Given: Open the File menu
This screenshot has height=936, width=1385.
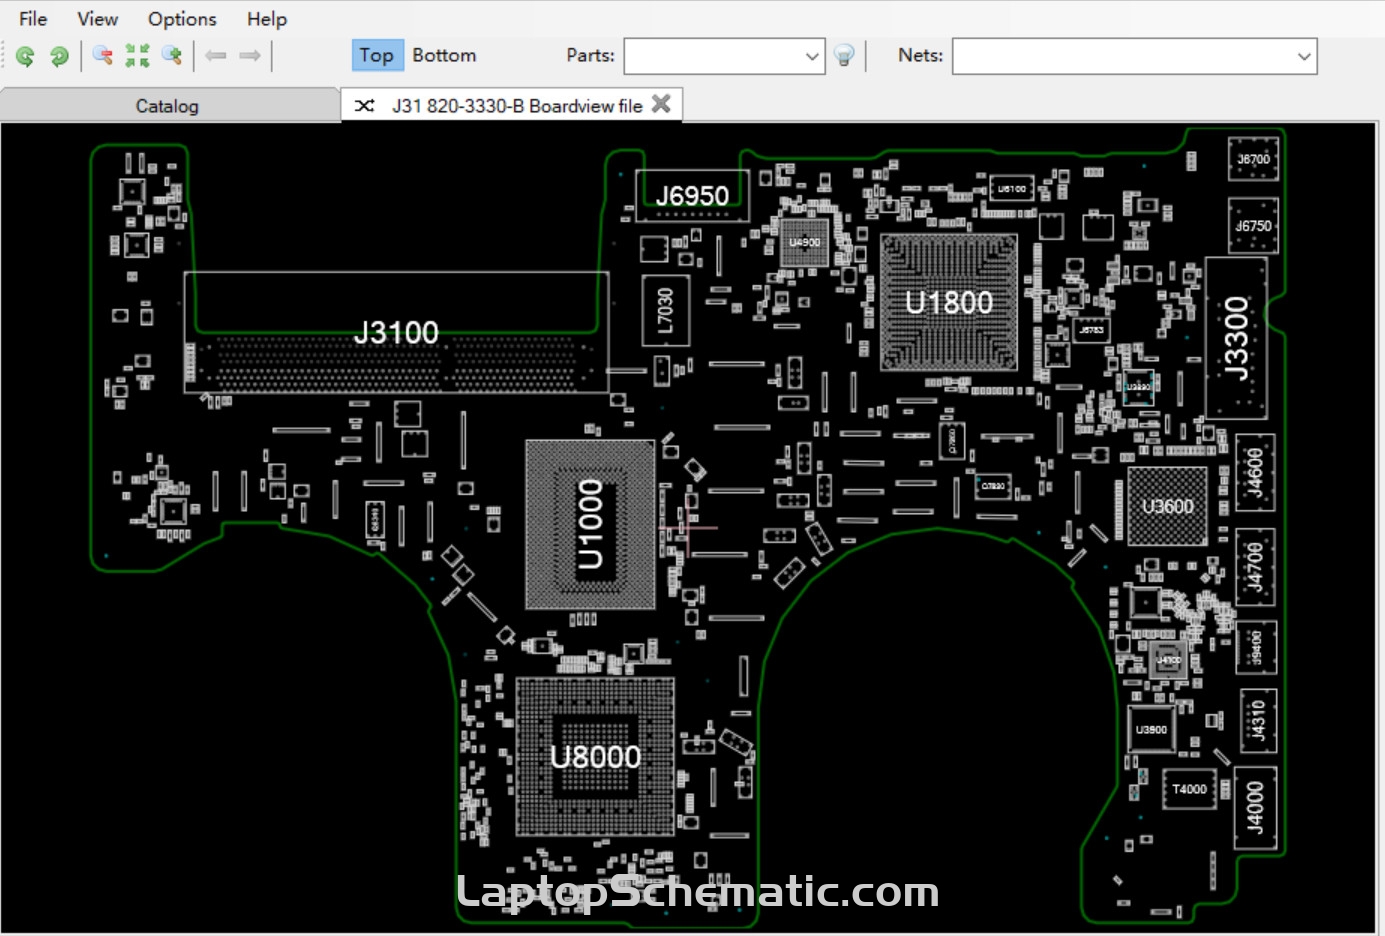Looking at the screenshot, I should [x=33, y=19].
